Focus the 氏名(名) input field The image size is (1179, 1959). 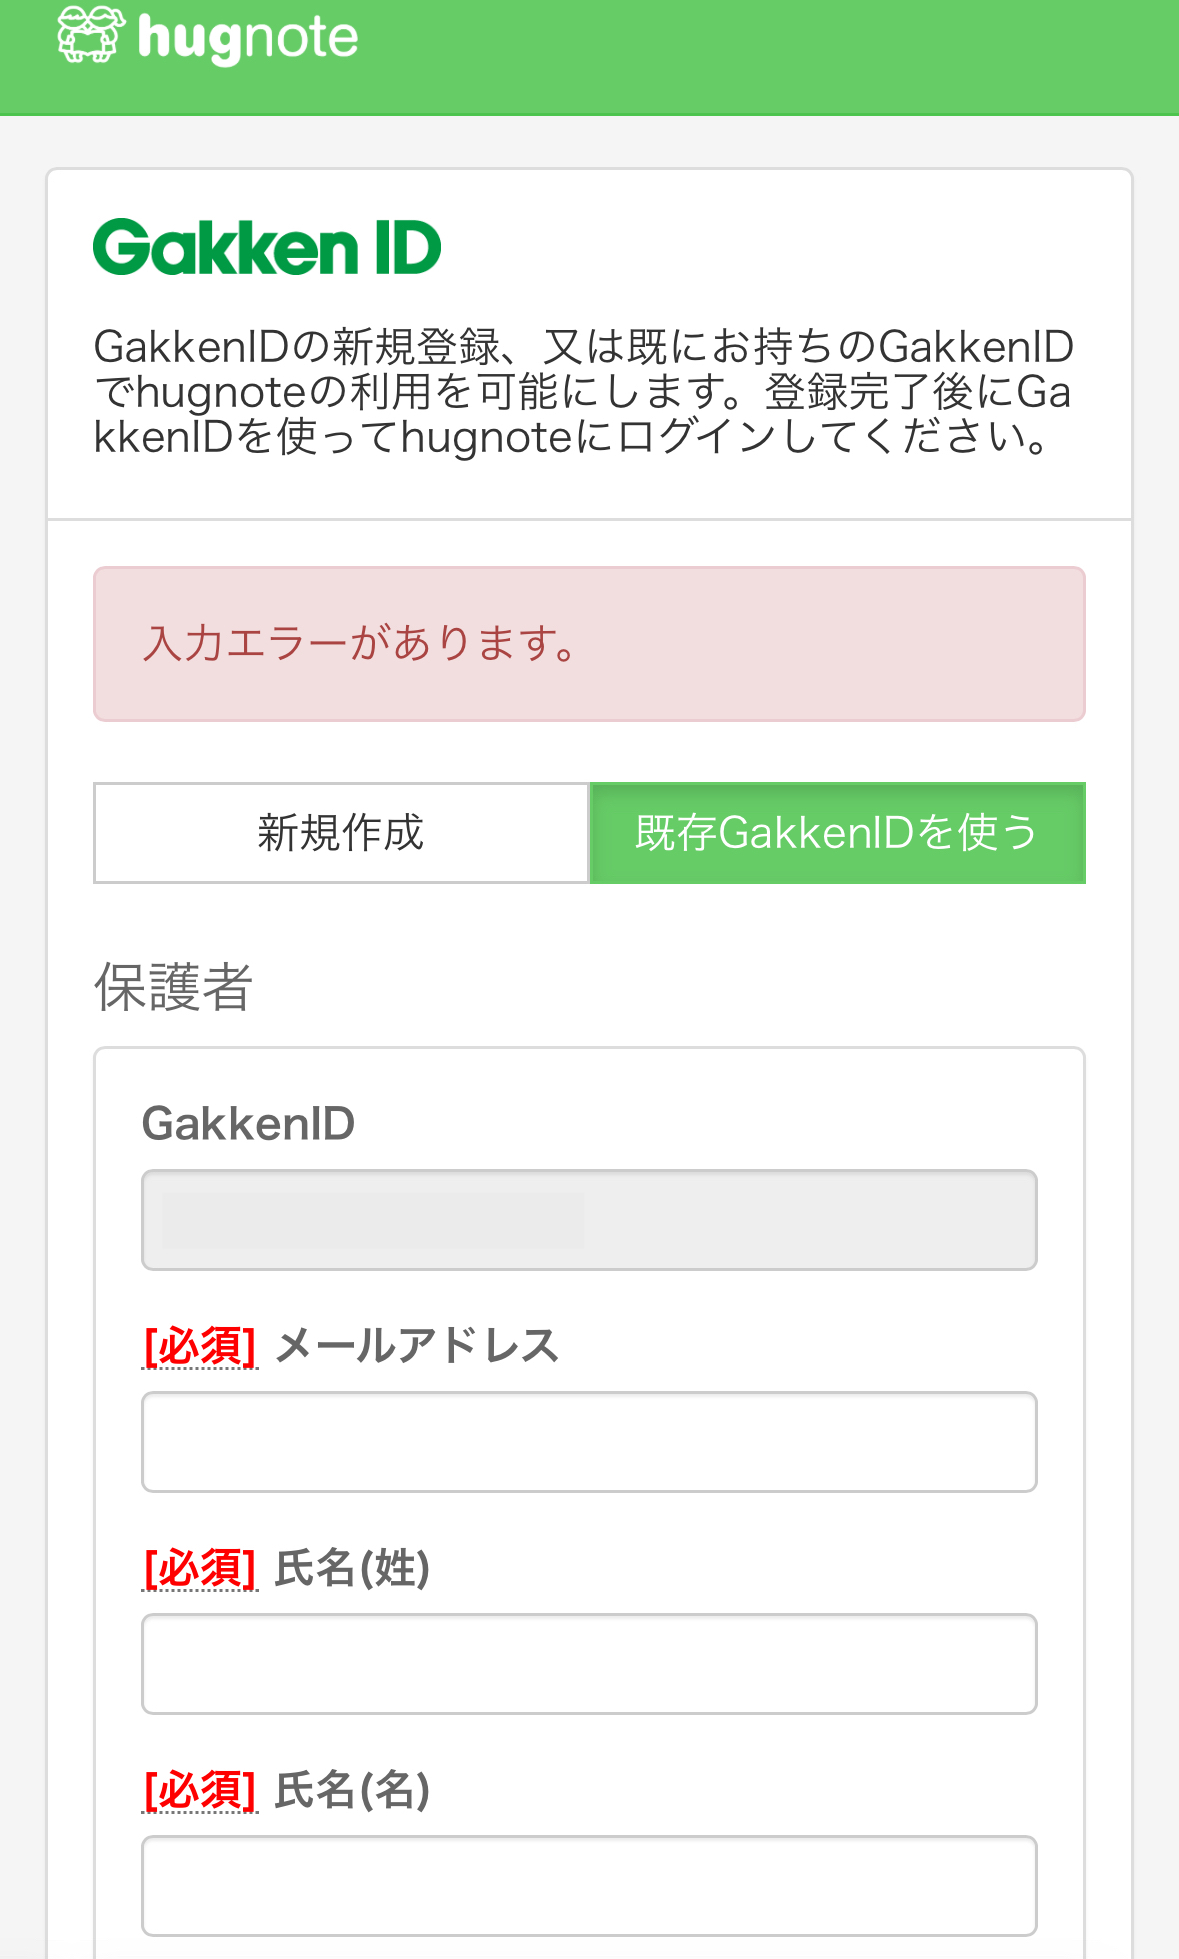(x=589, y=1886)
